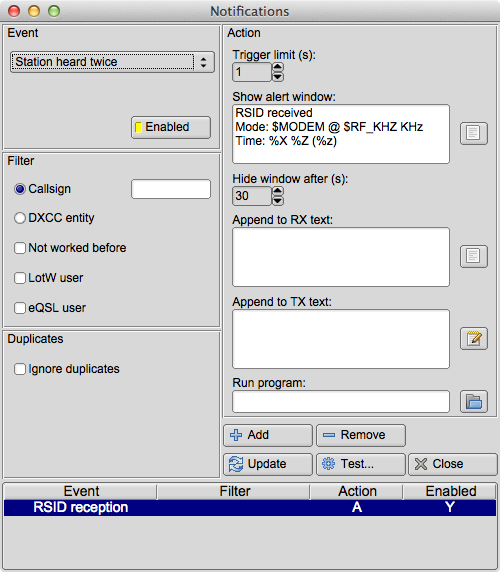Click the Update button with refresh icon

click(268, 464)
